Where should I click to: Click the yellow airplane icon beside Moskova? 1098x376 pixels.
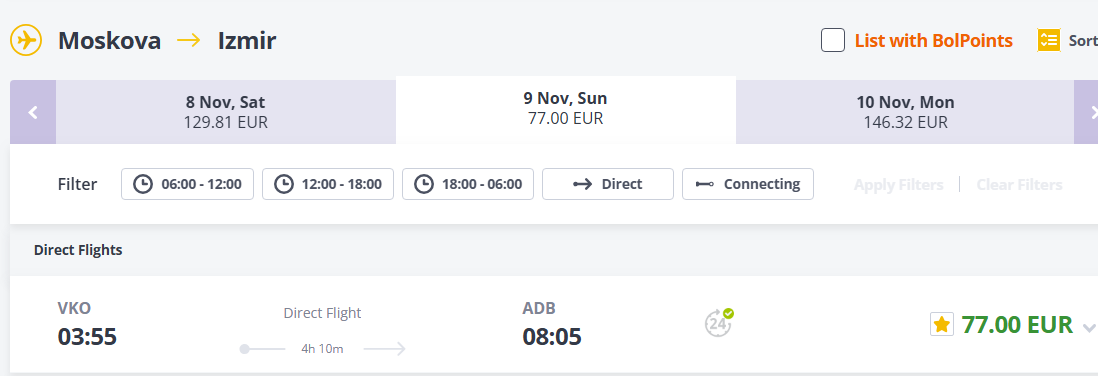coord(27,41)
